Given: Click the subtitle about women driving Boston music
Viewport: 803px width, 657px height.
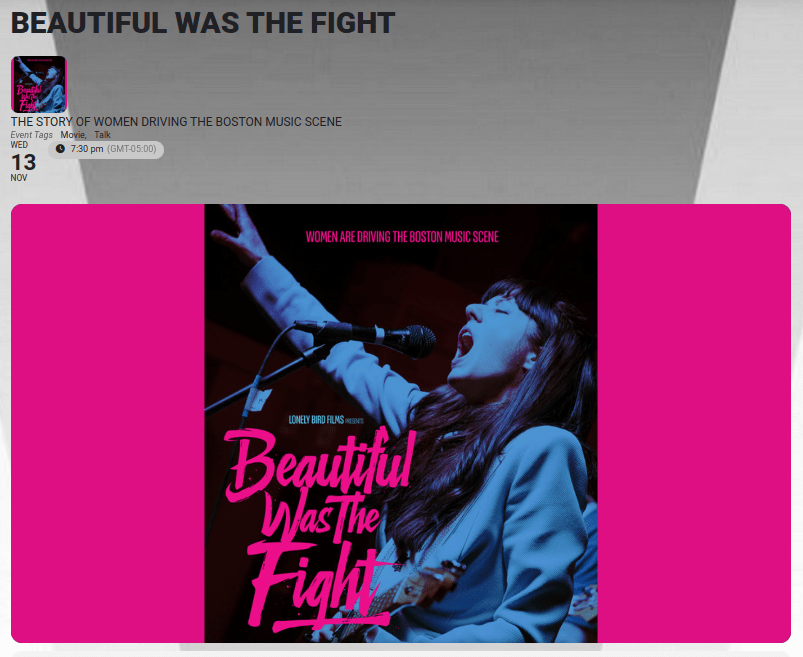Looking at the screenshot, I should [176, 122].
